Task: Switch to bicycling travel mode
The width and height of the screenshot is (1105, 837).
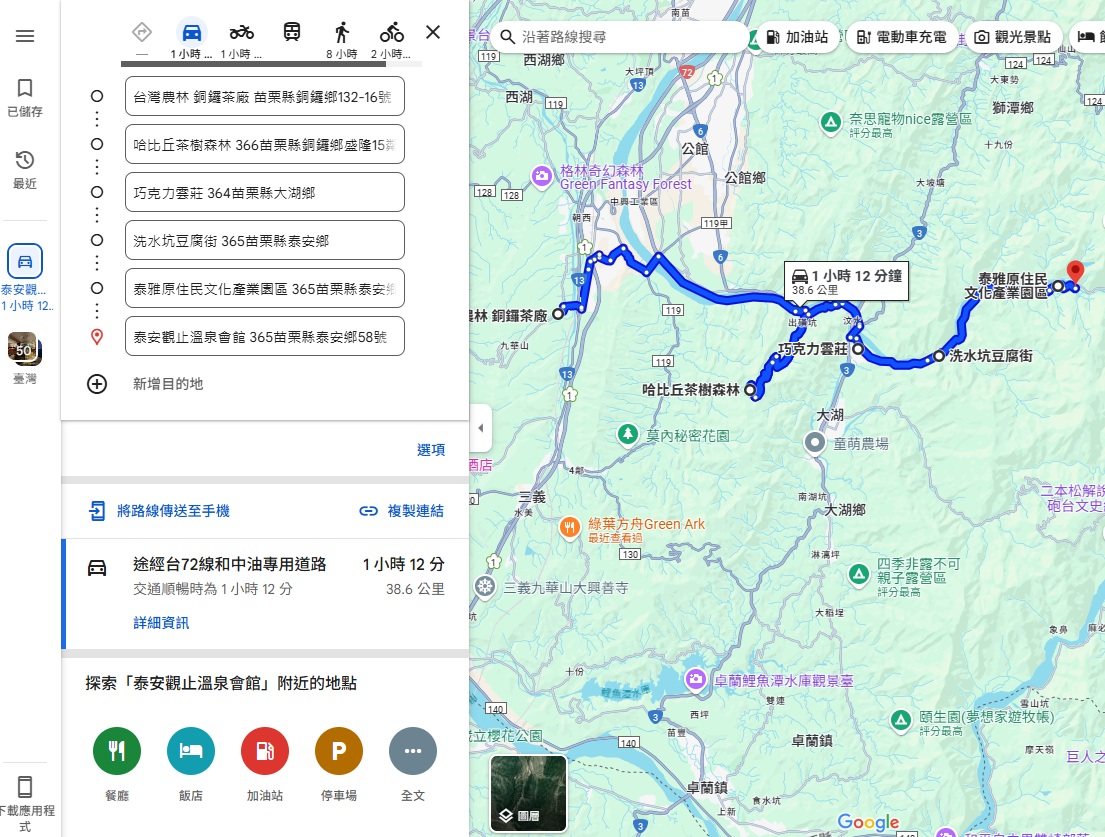Action: (x=392, y=32)
